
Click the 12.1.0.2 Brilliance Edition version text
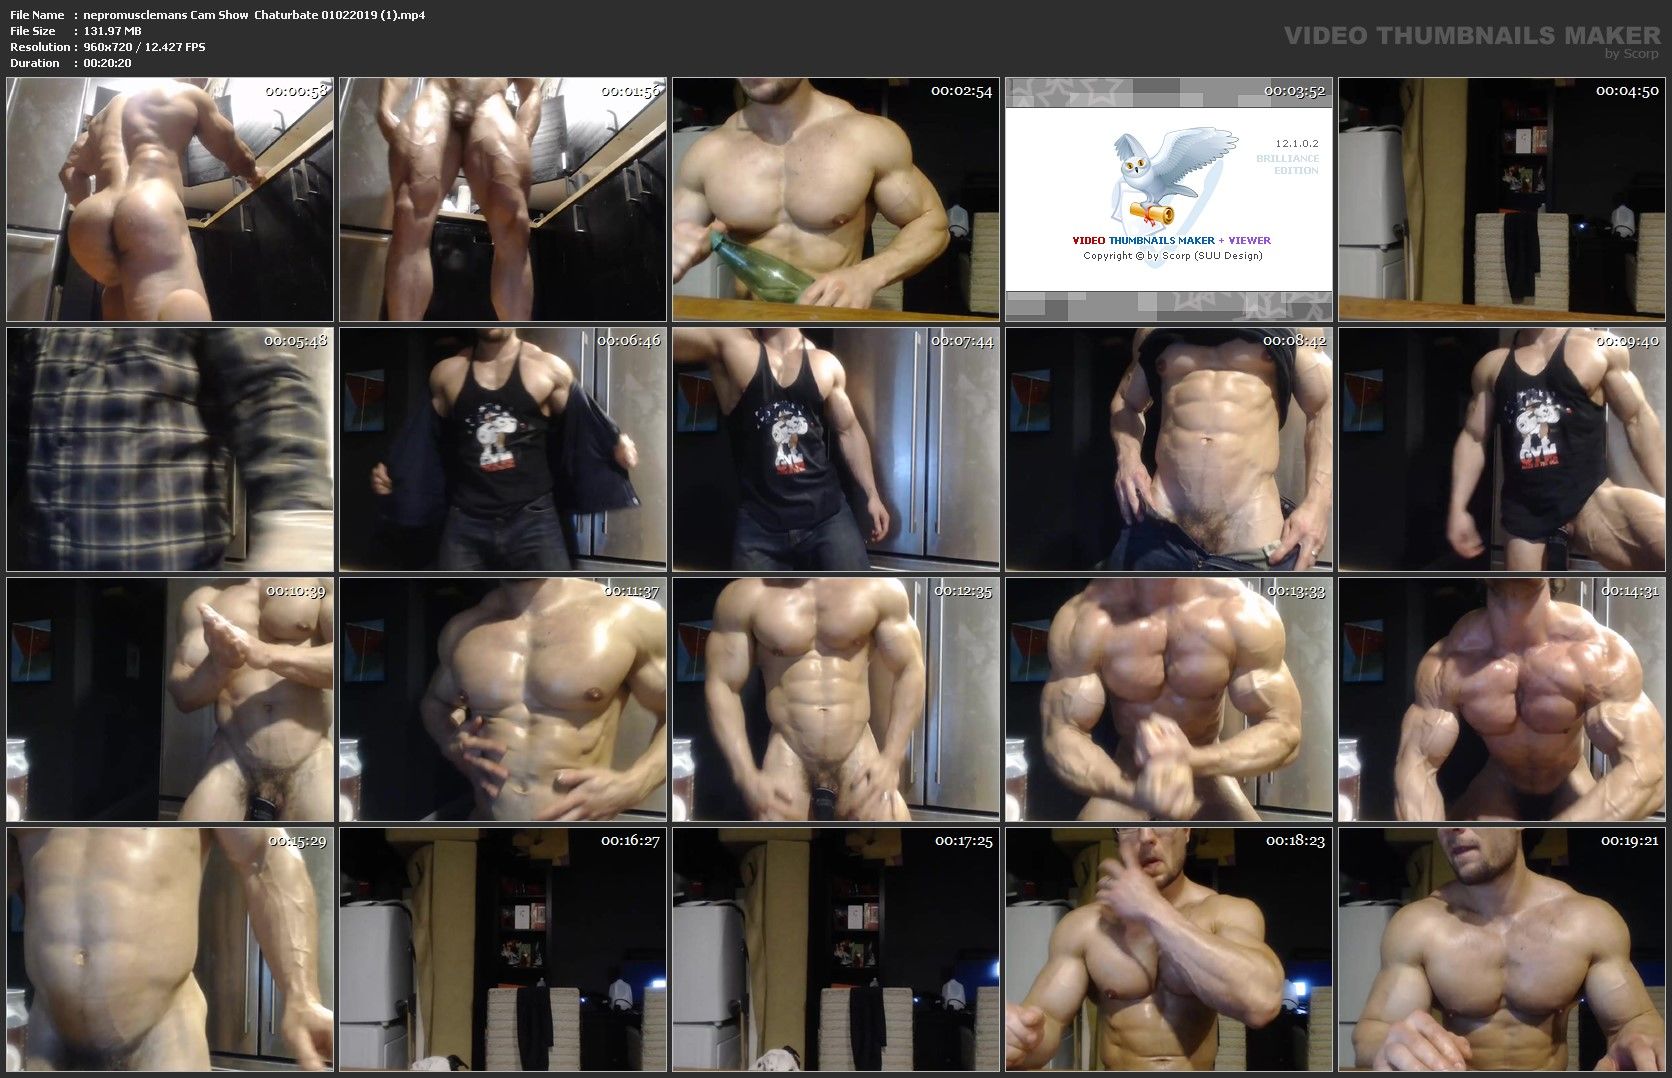click(1296, 157)
